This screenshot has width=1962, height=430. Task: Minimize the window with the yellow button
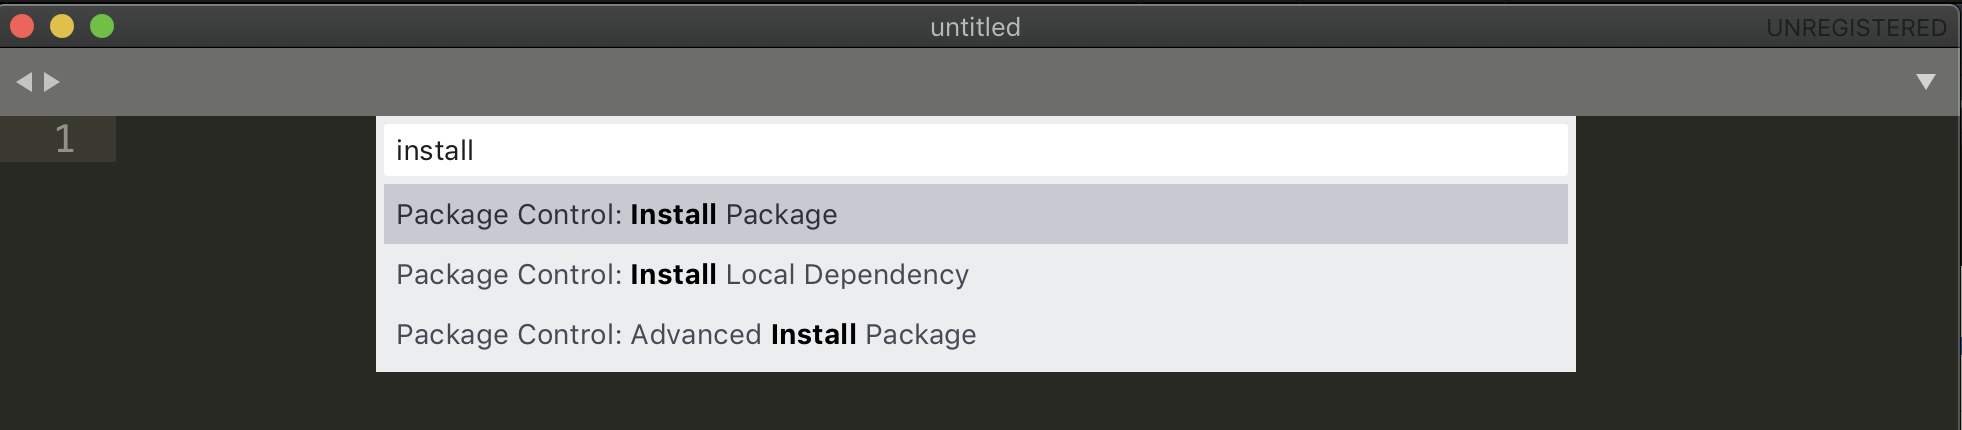click(62, 27)
